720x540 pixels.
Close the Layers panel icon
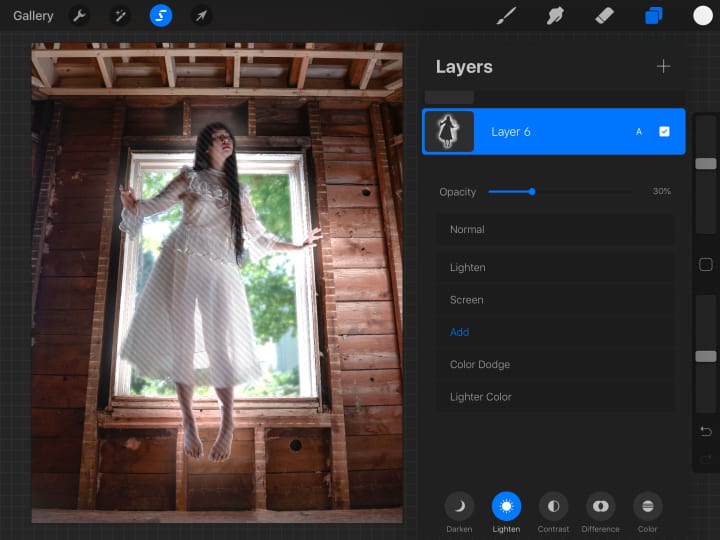[653, 16]
